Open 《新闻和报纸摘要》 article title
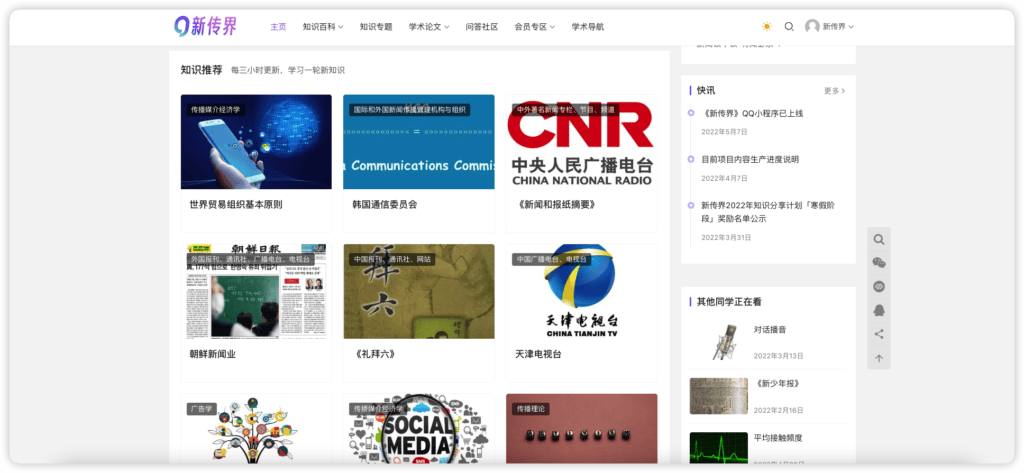 click(555, 204)
